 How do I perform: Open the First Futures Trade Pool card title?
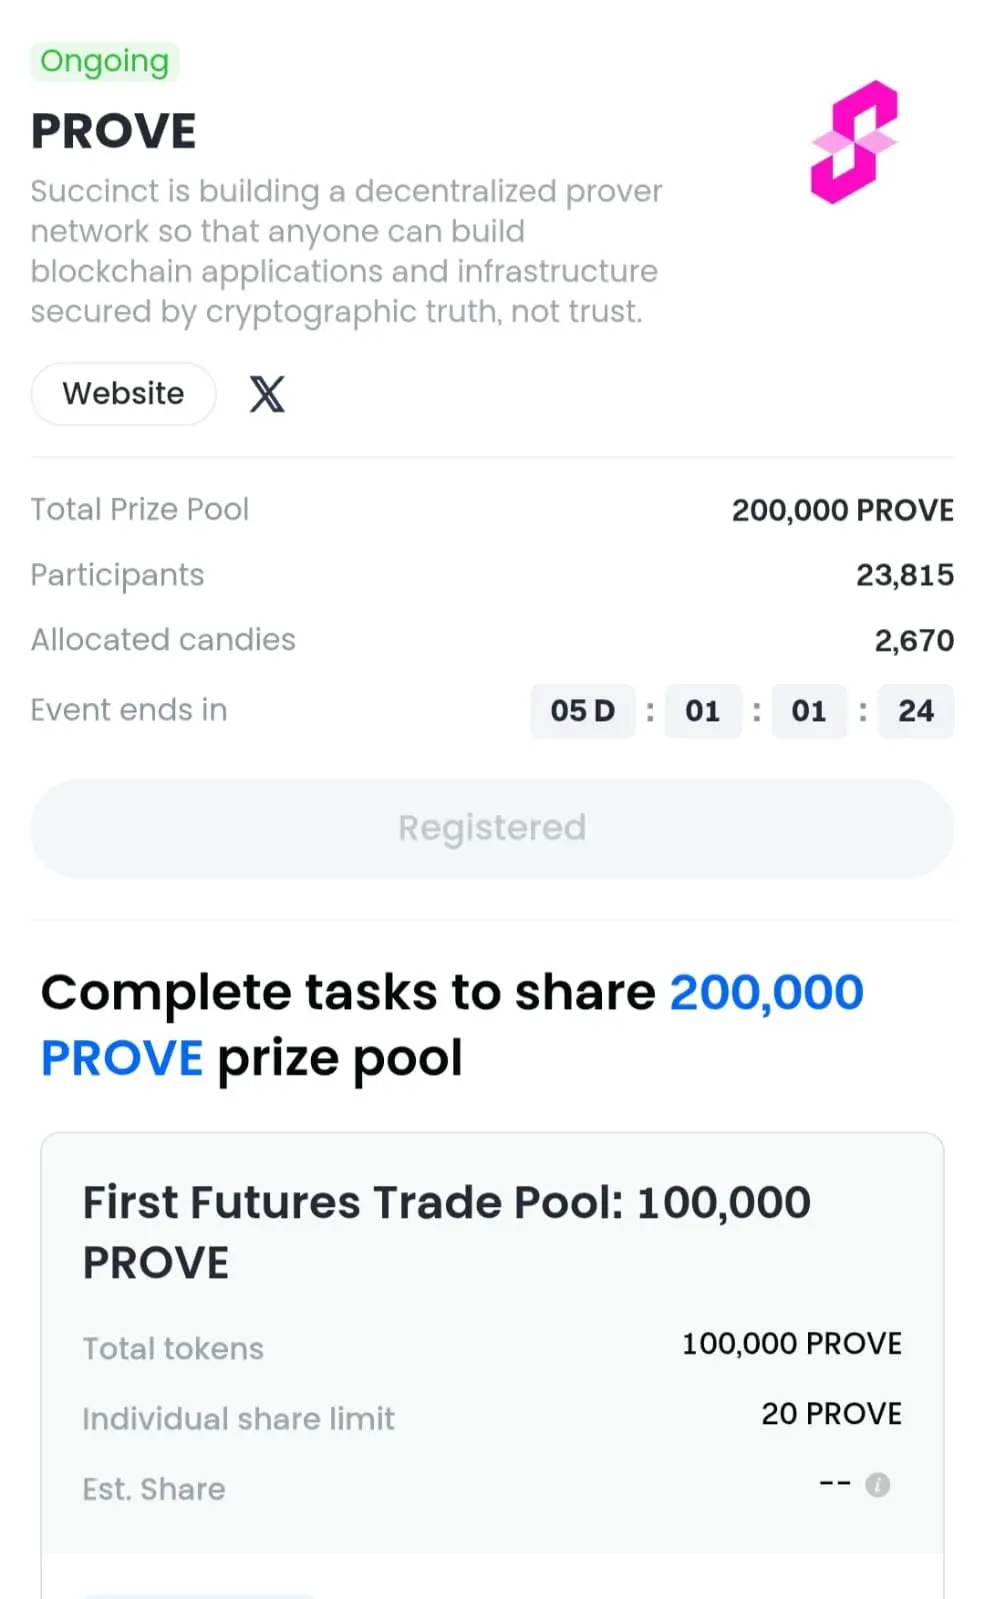(x=447, y=1232)
